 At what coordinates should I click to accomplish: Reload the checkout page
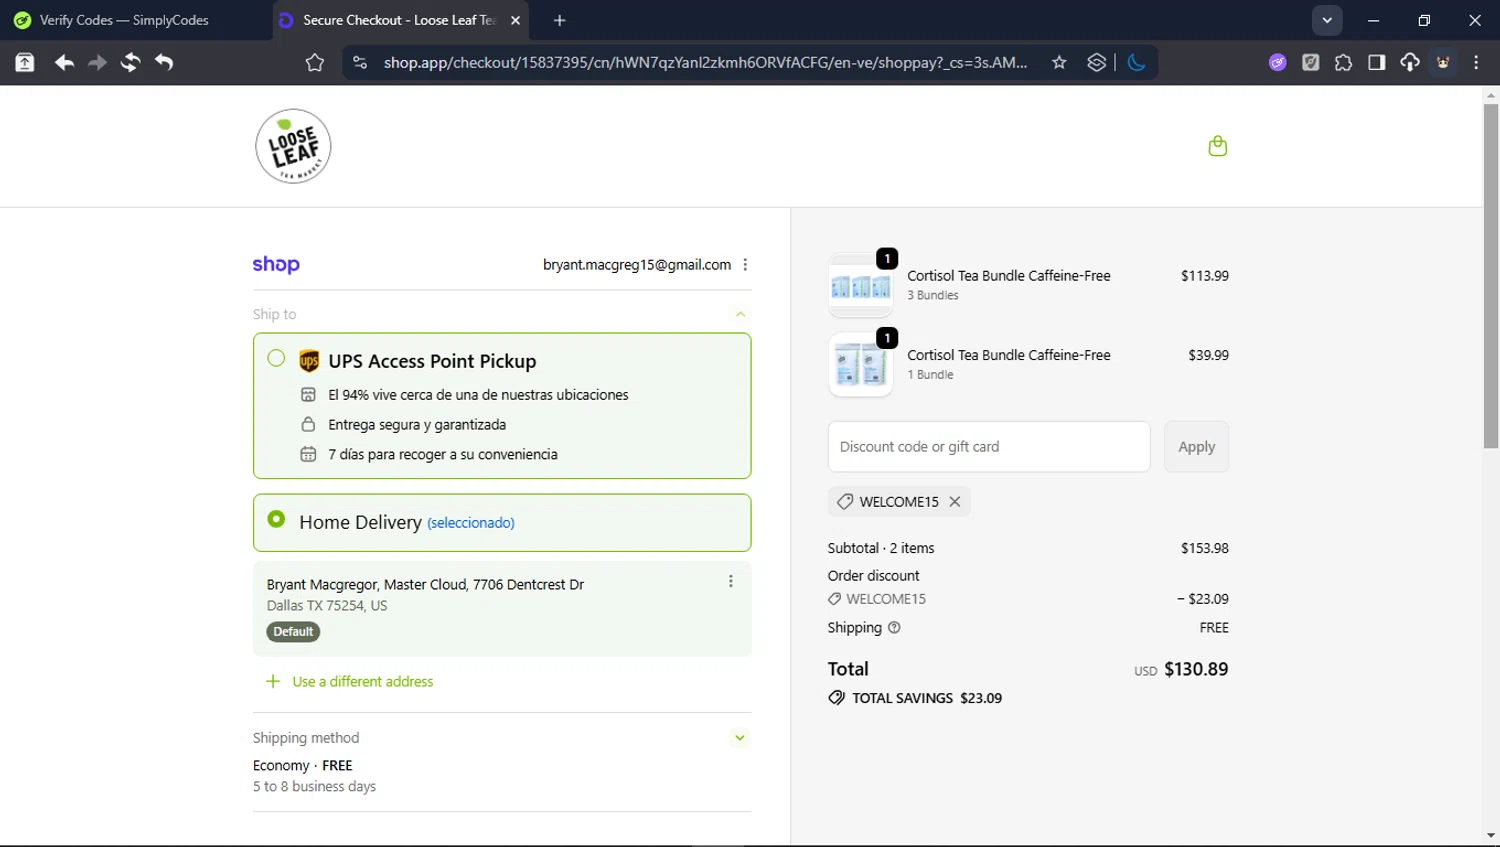point(130,62)
